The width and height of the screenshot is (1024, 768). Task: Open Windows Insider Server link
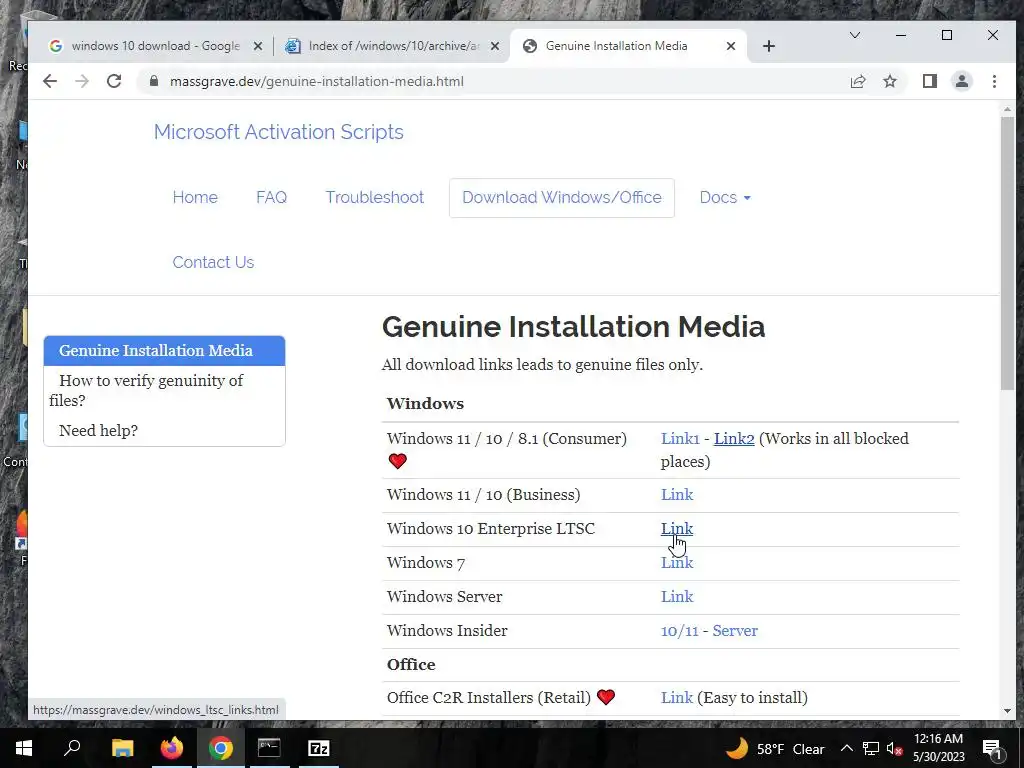(735, 630)
